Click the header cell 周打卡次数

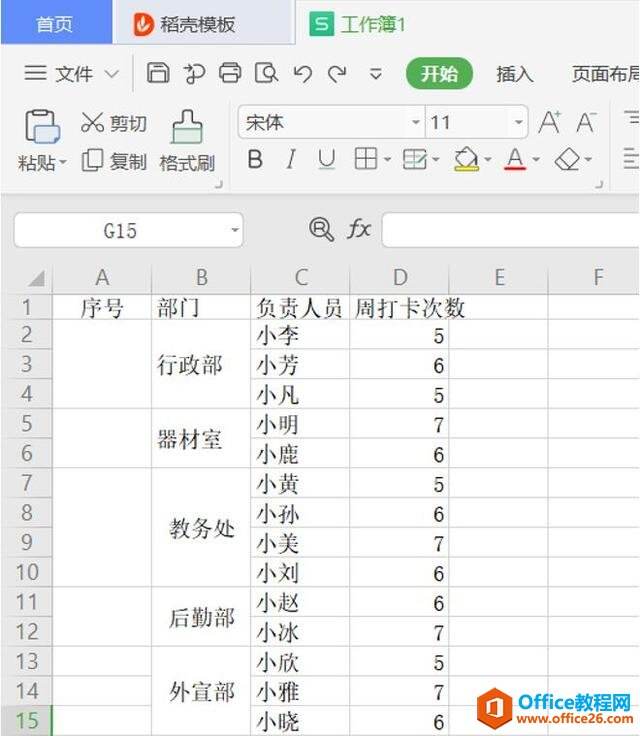pyautogui.click(x=399, y=308)
